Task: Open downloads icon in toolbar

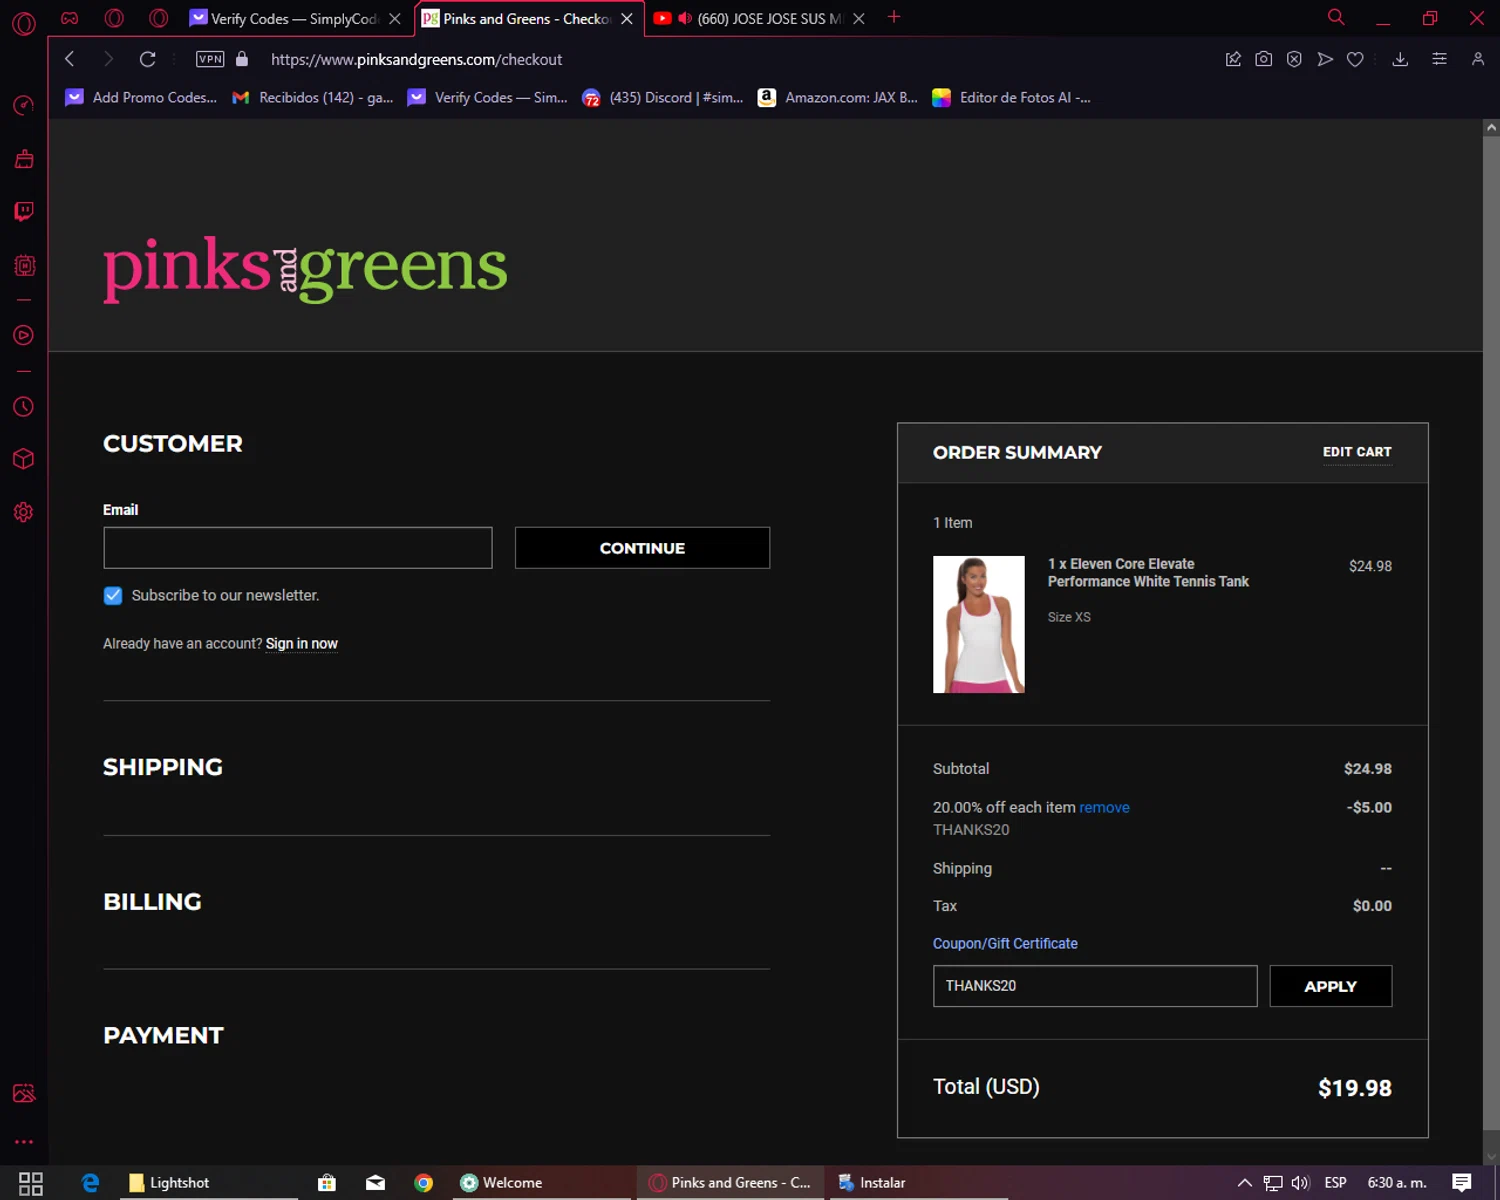Action: pos(1400,59)
